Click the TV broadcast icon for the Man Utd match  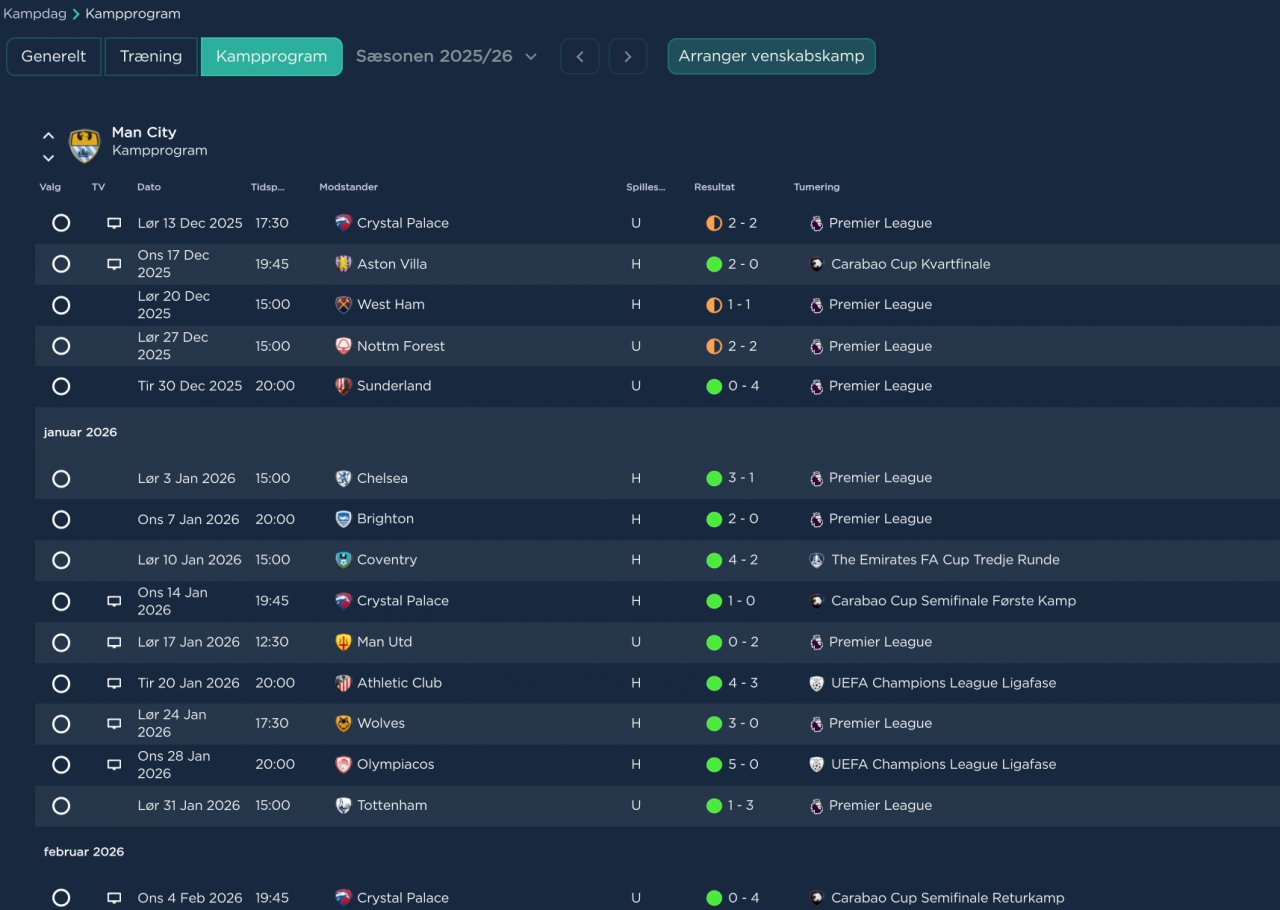(x=114, y=642)
